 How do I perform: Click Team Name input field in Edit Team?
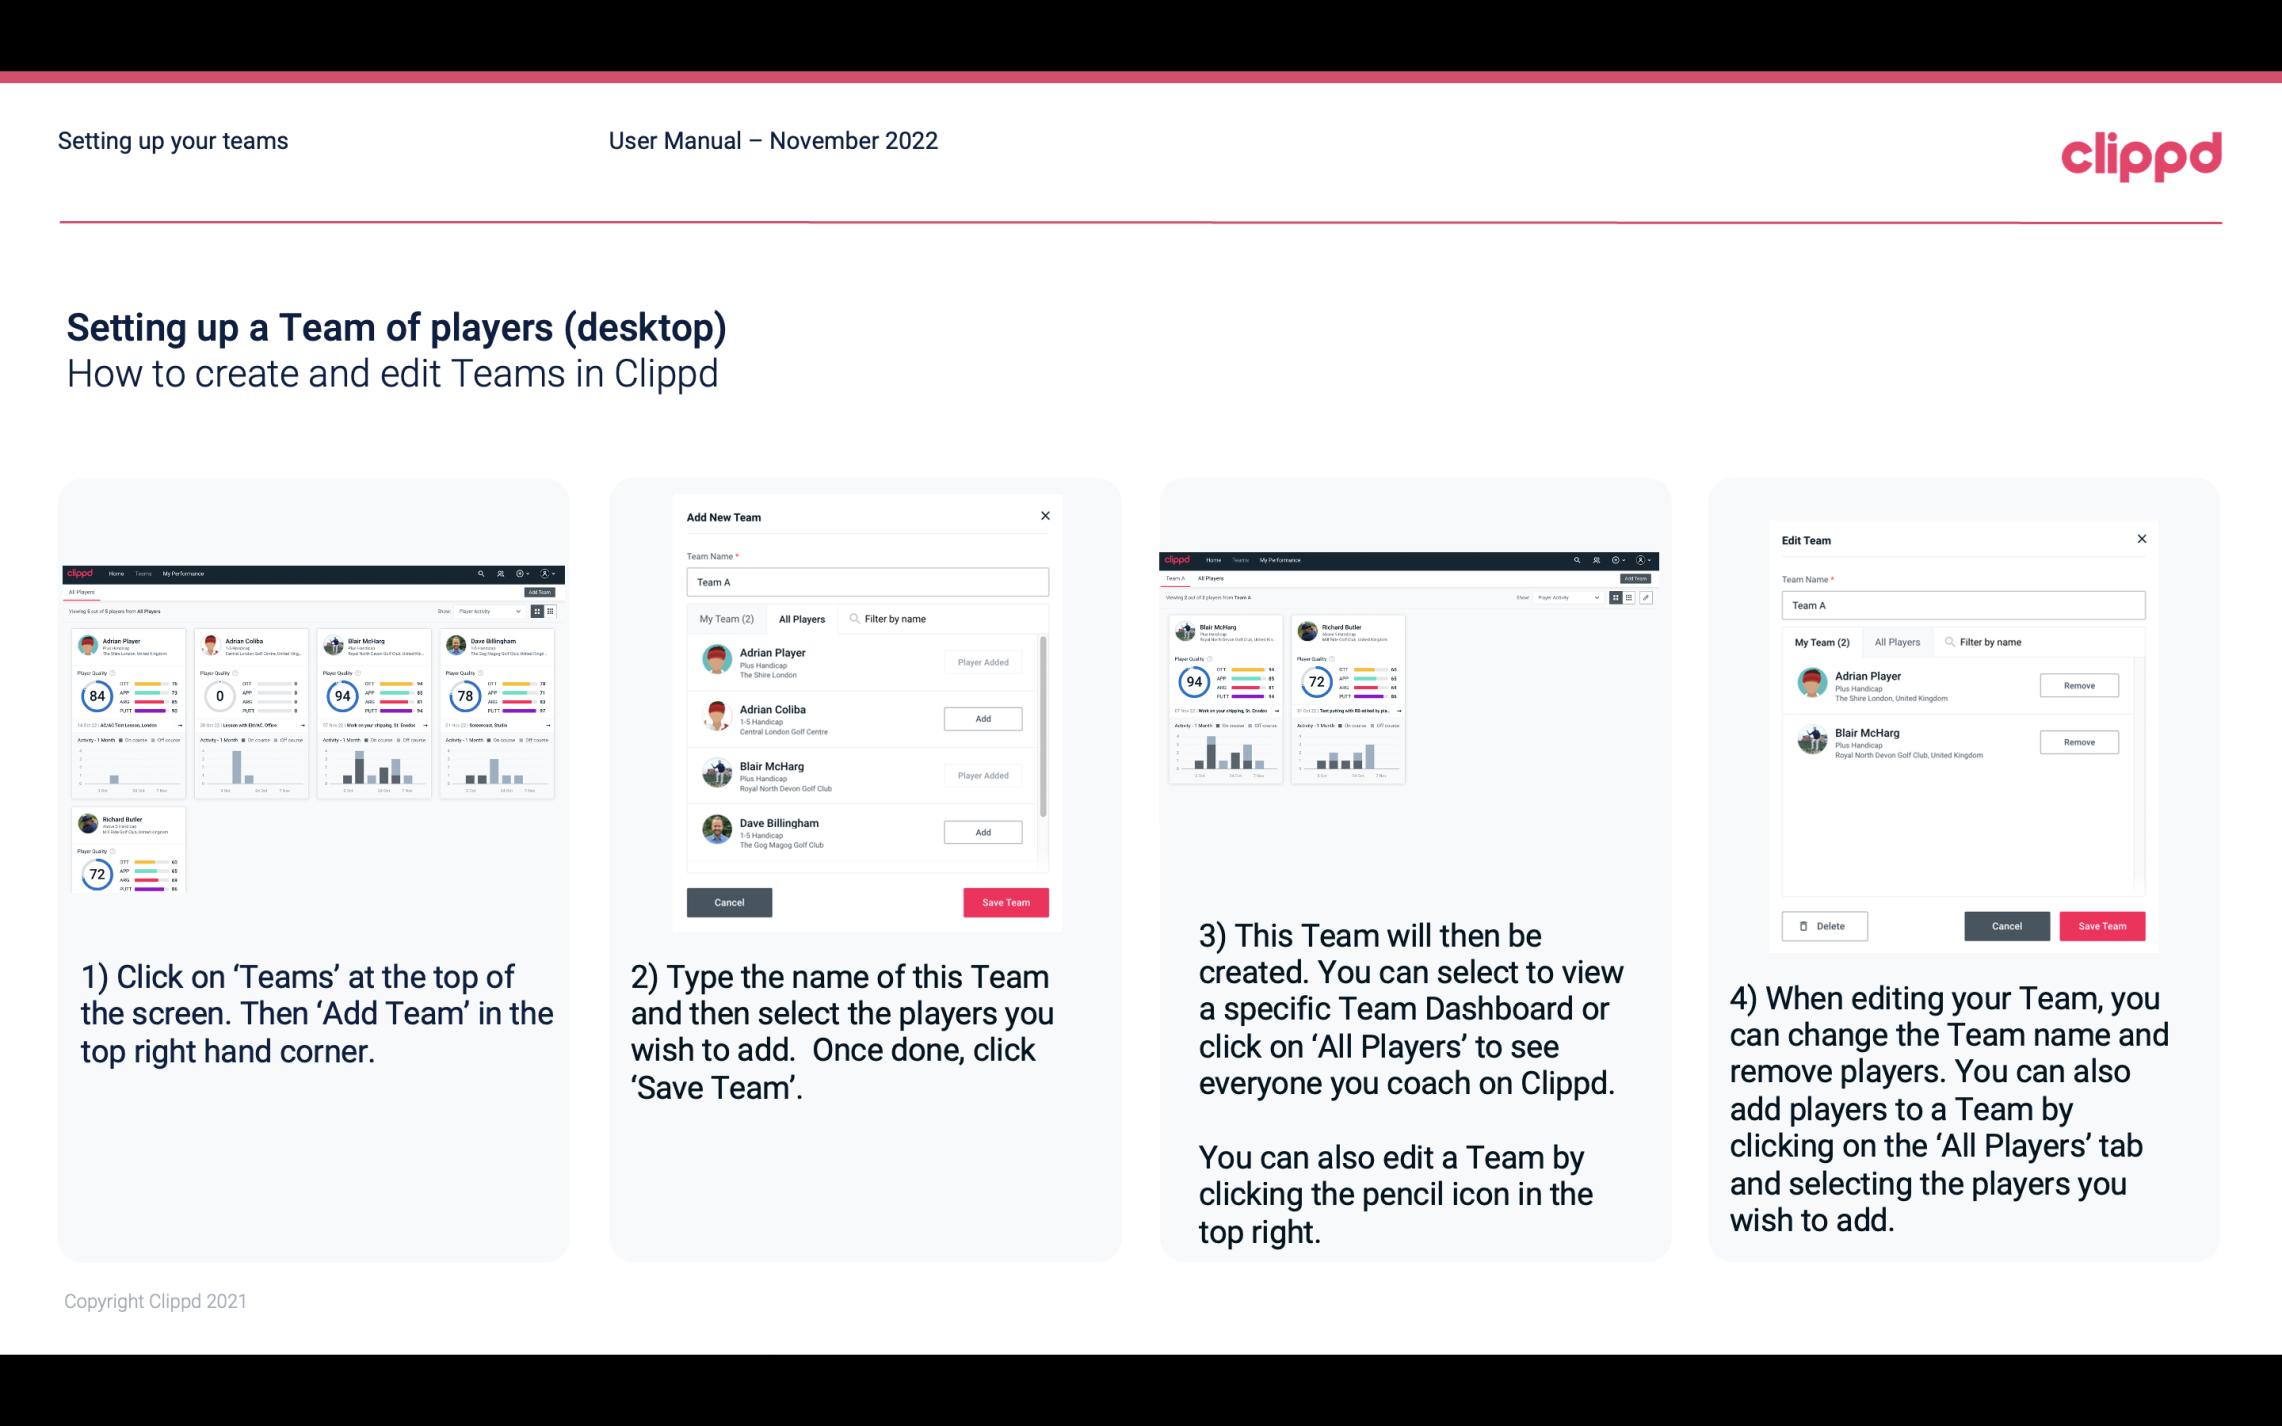tap(1963, 605)
